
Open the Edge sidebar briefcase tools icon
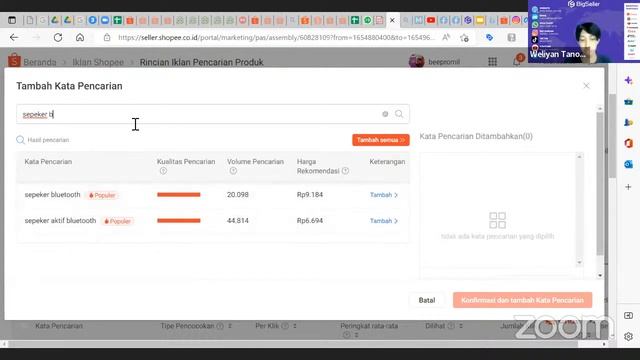[629, 101]
